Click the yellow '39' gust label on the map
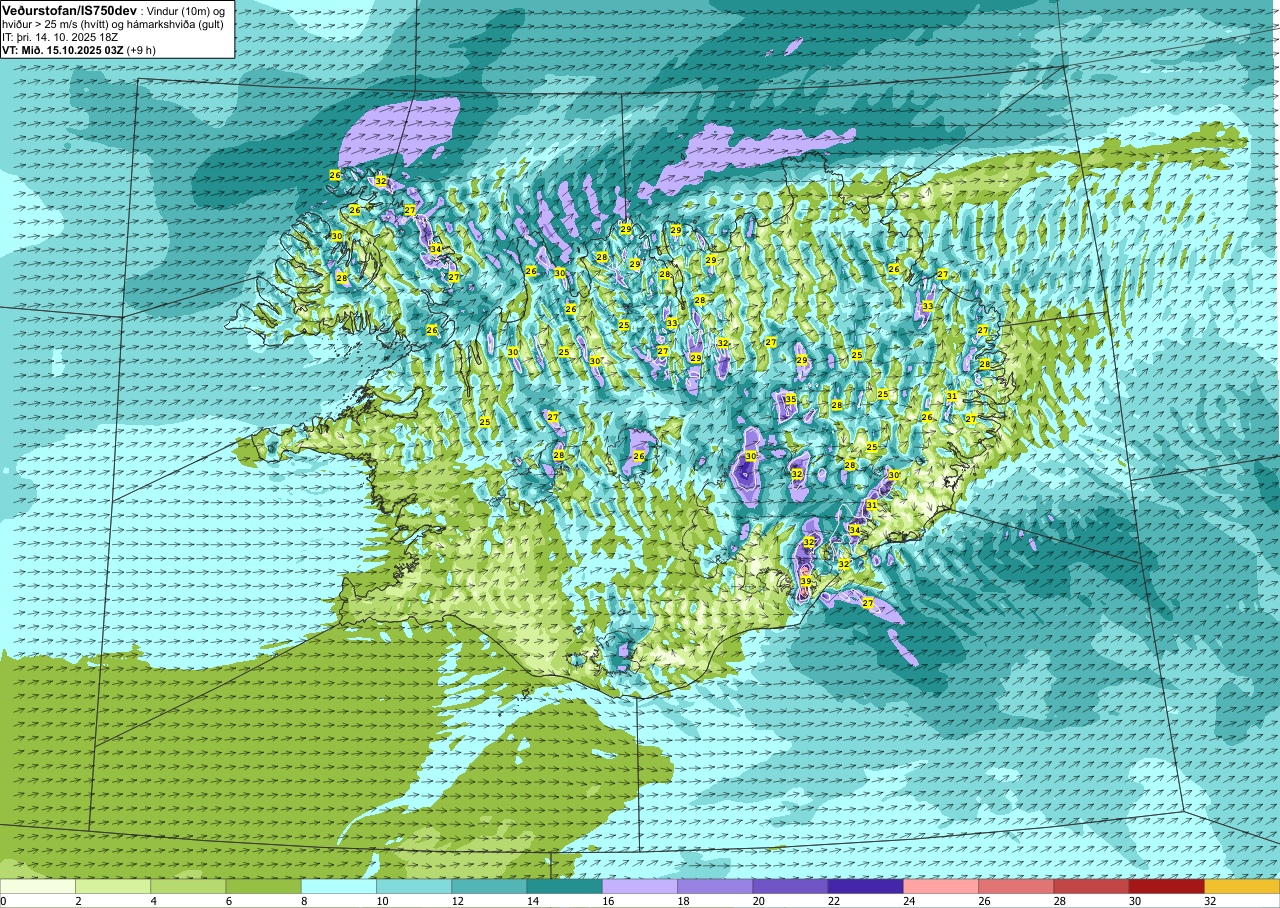Screen dimensions: 1280x908 coord(806,581)
